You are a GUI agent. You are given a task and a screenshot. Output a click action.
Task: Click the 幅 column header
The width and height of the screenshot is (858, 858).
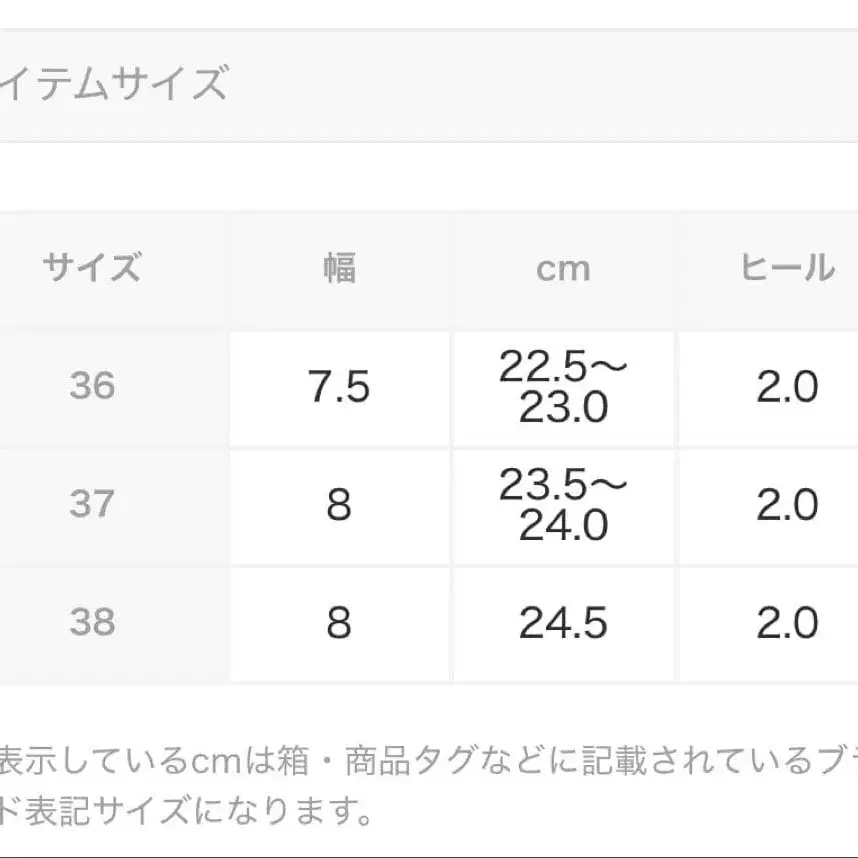(339, 268)
